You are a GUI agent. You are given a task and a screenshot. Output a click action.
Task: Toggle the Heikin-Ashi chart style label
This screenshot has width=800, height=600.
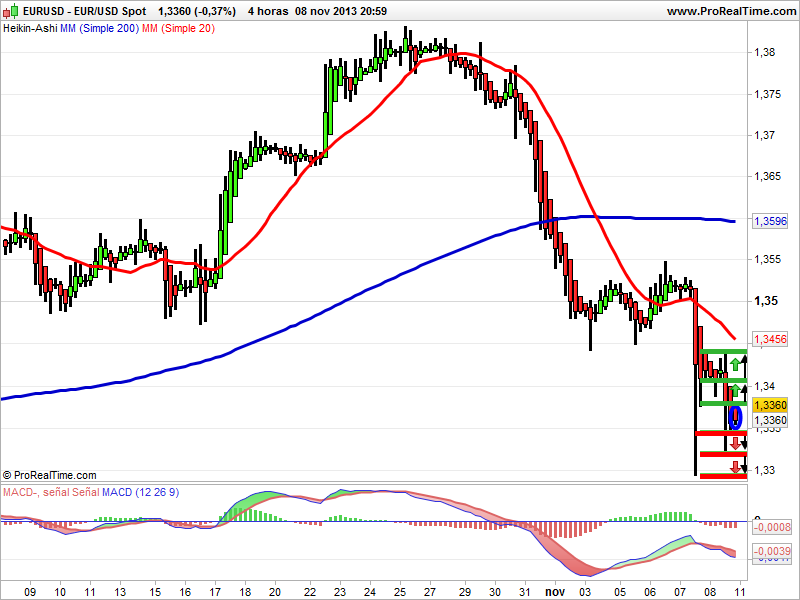click(30, 29)
